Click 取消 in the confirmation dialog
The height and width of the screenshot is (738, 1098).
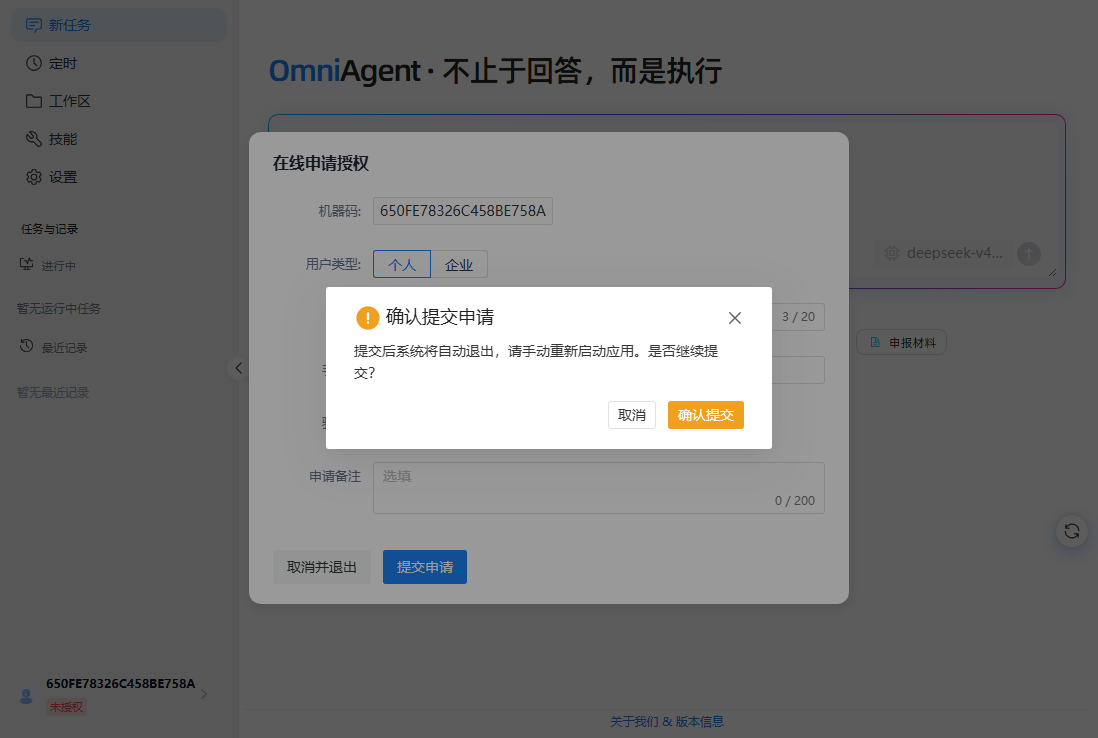point(632,415)
